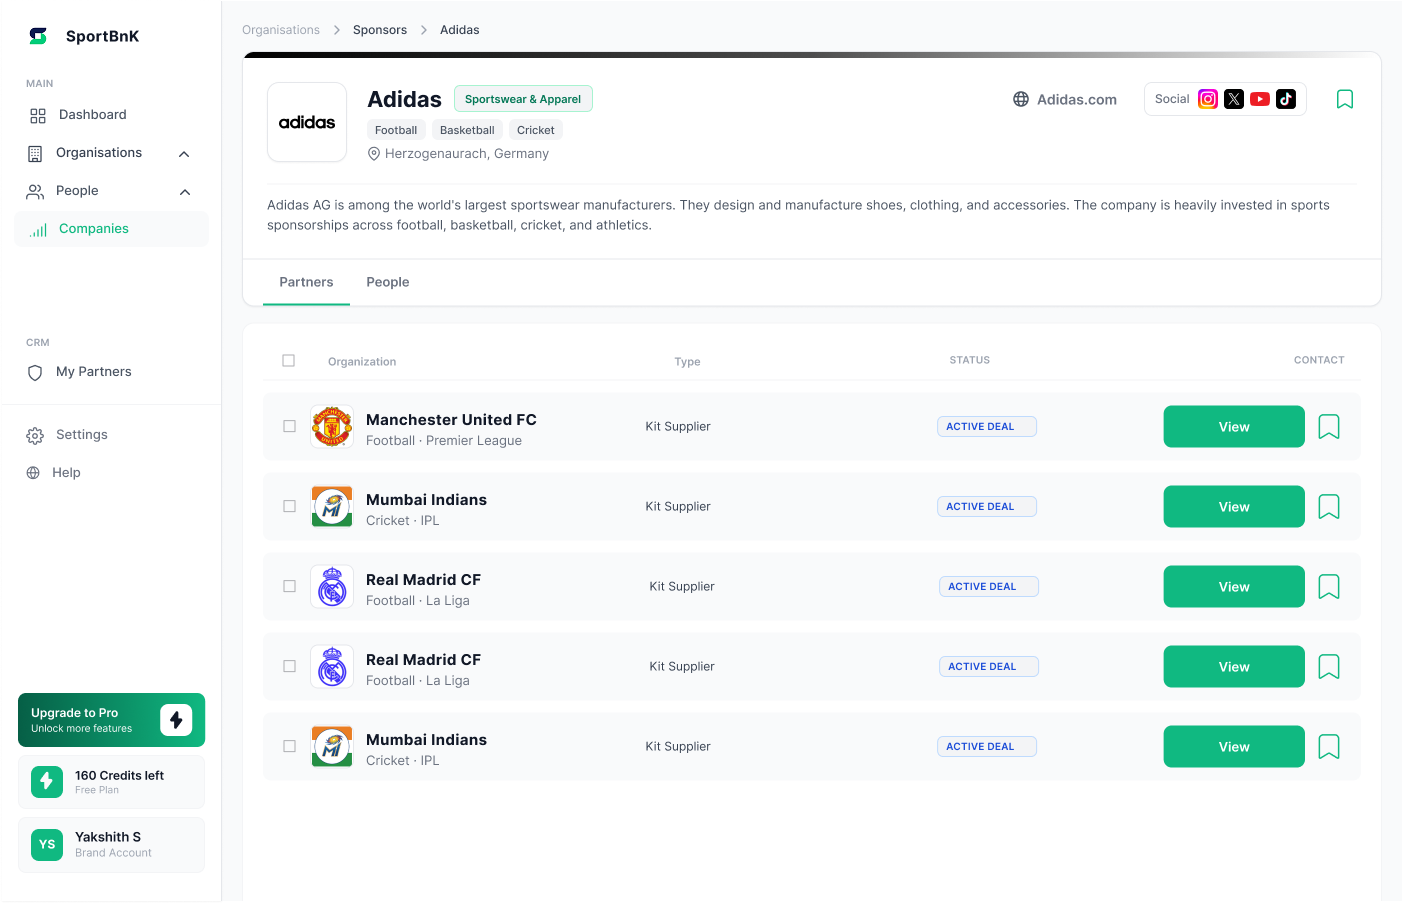
Task: Click the Help globe icon
Action: (33, 473)
